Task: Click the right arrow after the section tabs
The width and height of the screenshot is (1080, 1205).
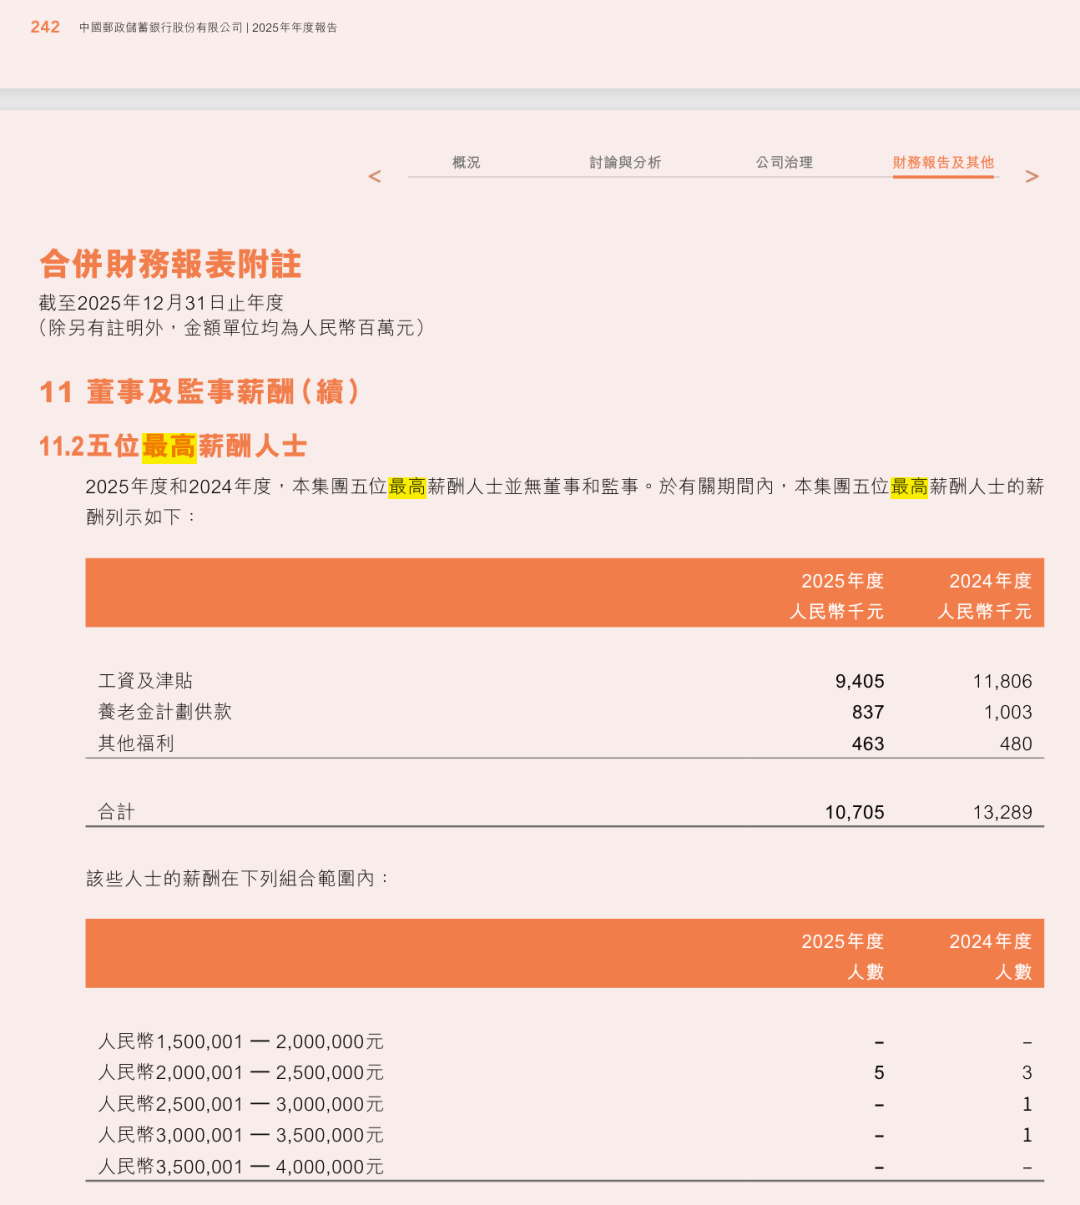Action: tap(1032, 177)
